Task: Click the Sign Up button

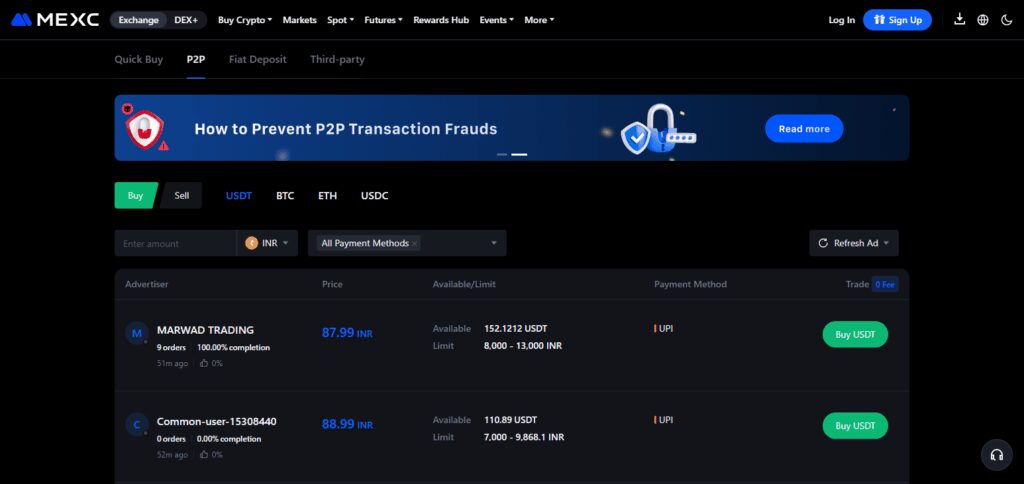Action: click(x=897, y=20)
